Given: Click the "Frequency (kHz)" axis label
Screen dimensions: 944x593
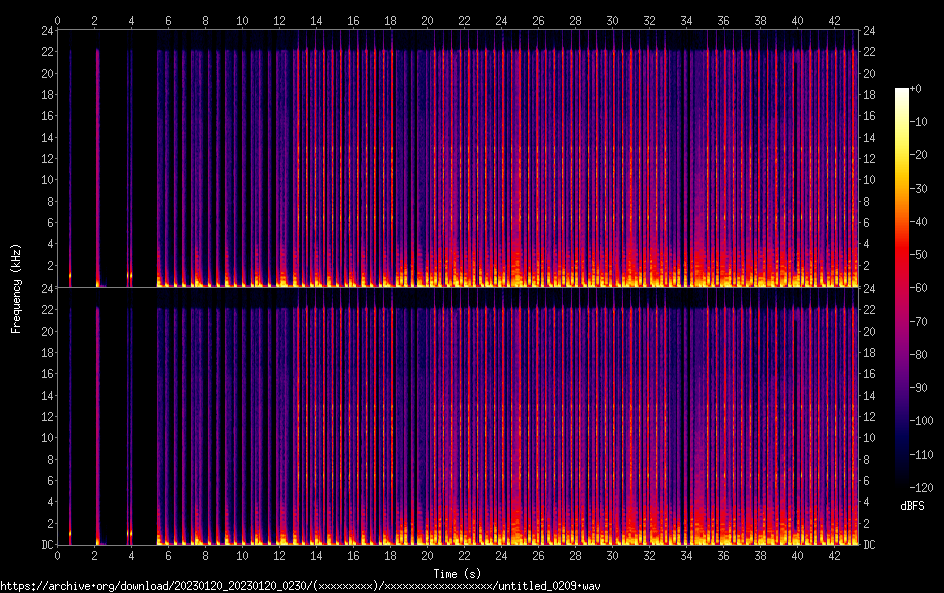Looking at the screenshot, I should (16, 288).
